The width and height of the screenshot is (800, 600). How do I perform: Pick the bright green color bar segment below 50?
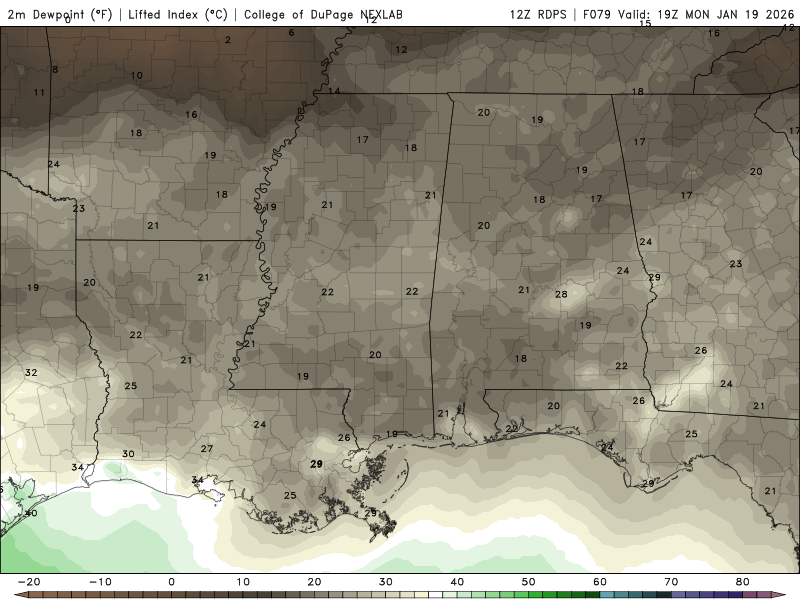535,594
